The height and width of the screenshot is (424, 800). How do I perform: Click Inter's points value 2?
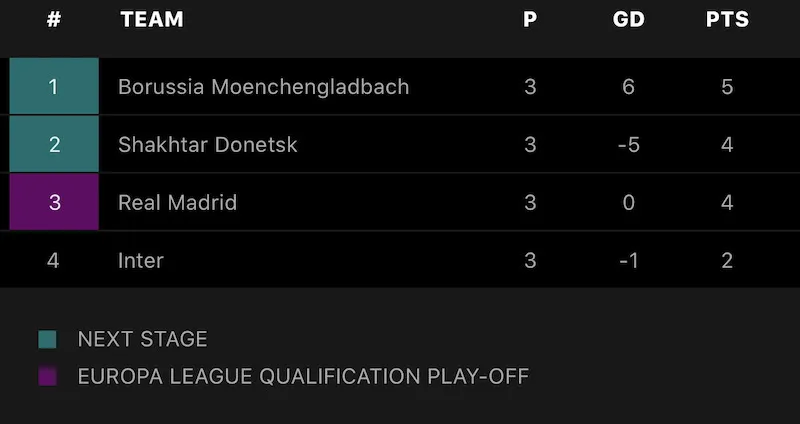[x=727, y=261]
